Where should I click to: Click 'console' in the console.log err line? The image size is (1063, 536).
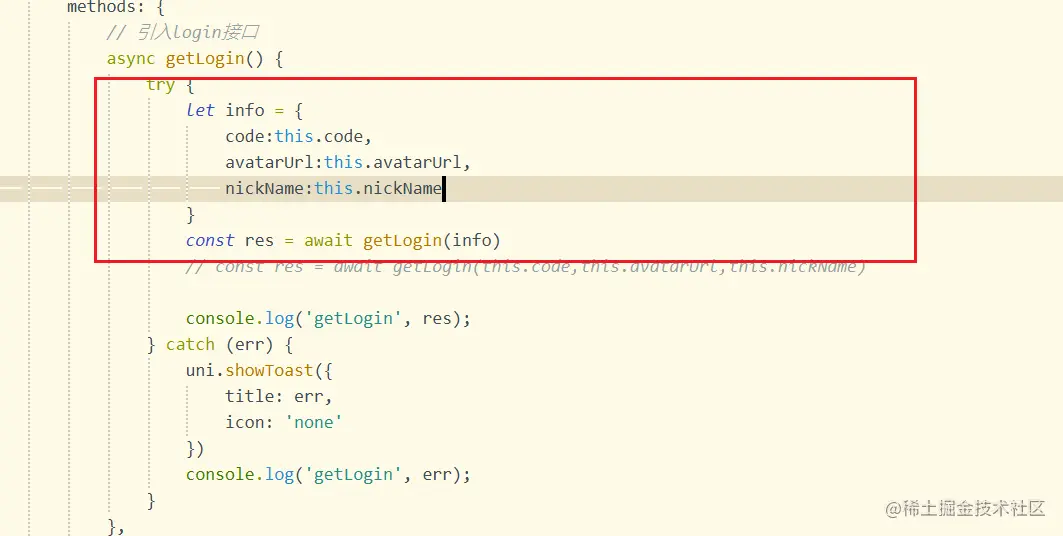[x=220, y=474]
